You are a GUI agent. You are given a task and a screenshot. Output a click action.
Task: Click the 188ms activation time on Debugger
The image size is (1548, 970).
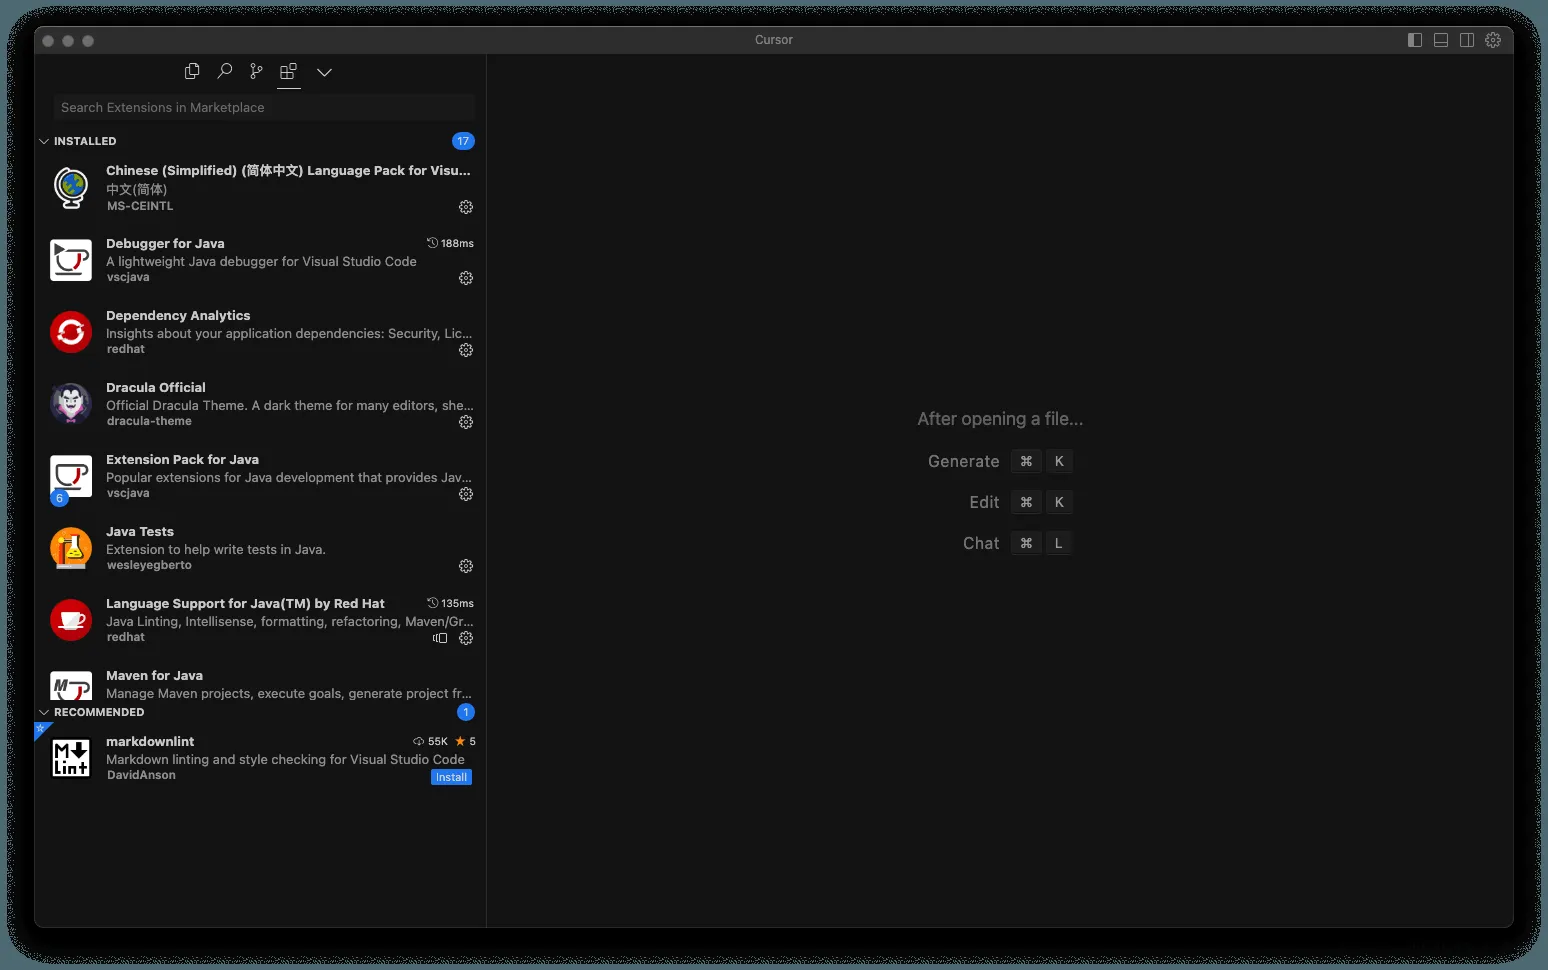(x=451, y=243)
